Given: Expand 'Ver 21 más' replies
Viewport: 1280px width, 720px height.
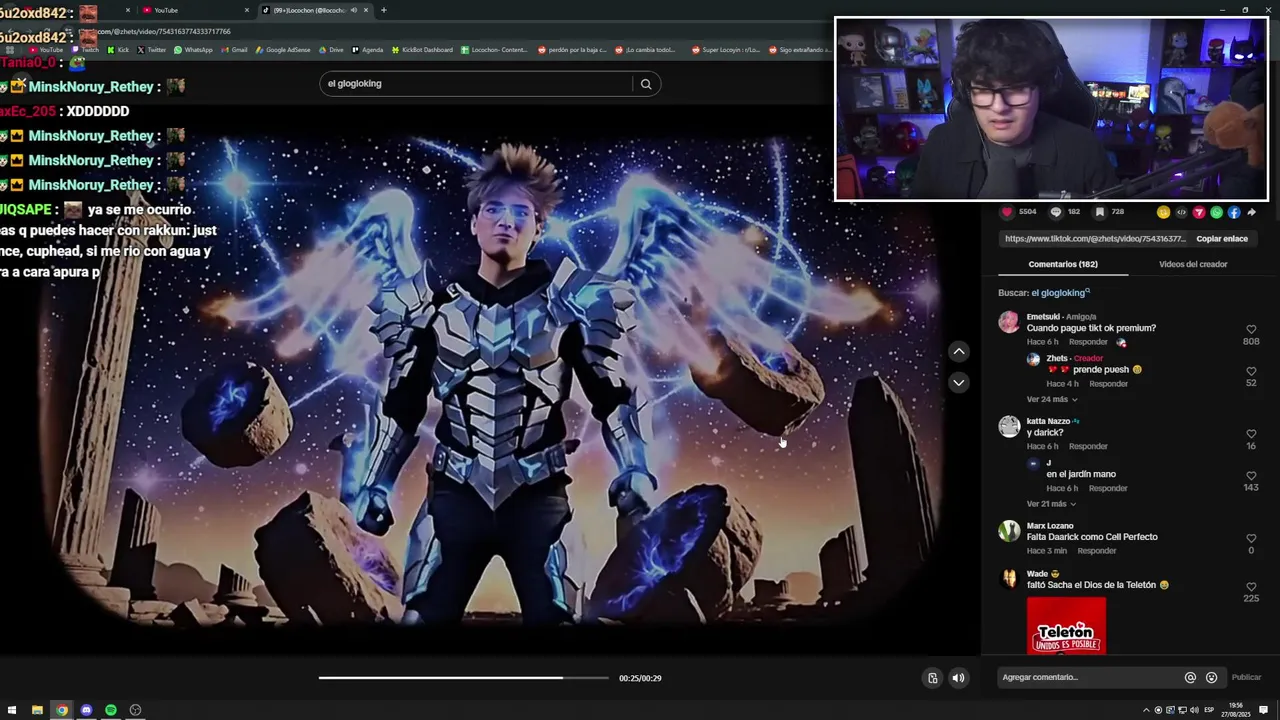Looking at the screenshot, I should (x=1051, y=504).
